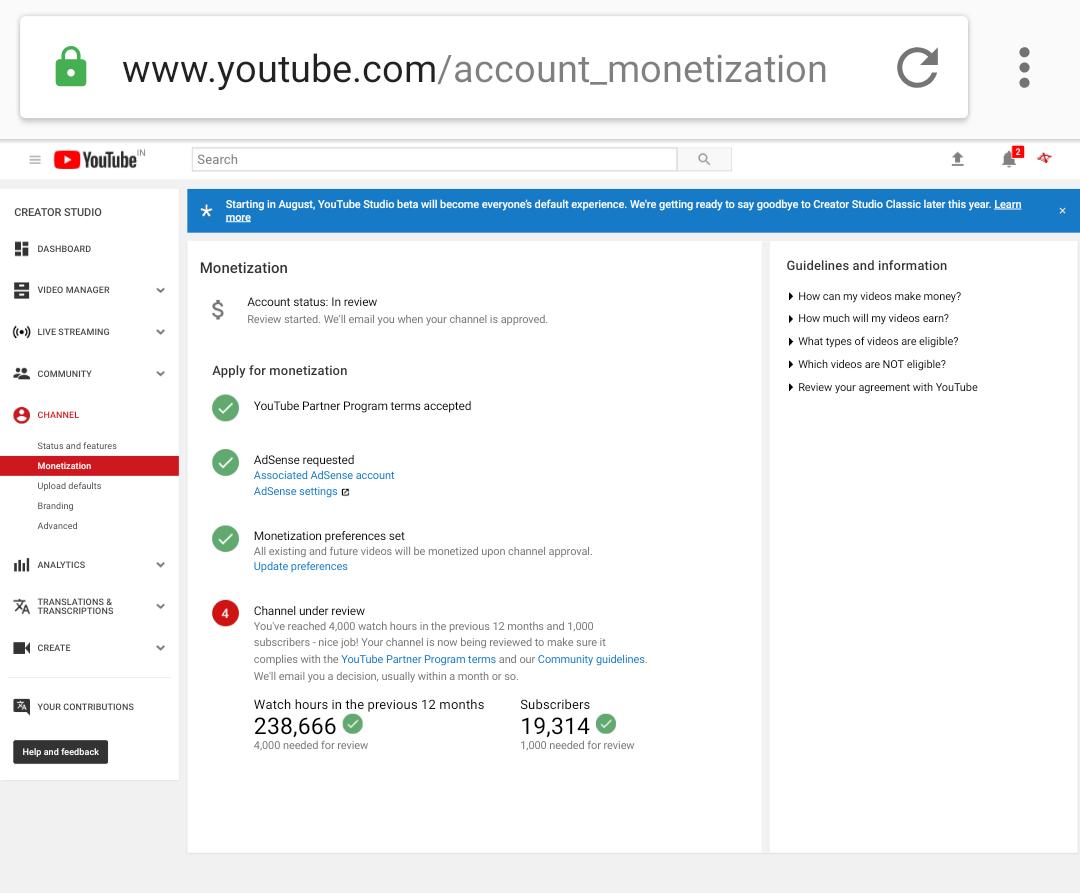
Task: Click the Community people icon
Action: (x=21, y=373)
